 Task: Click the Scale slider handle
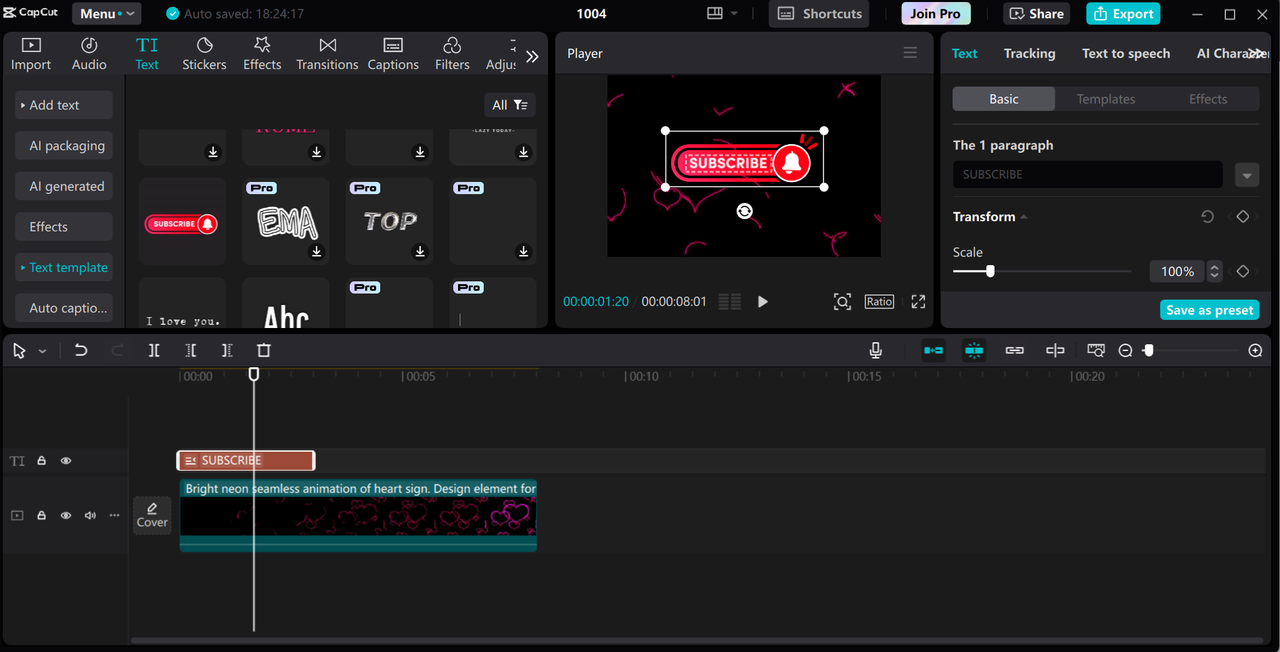990,271
